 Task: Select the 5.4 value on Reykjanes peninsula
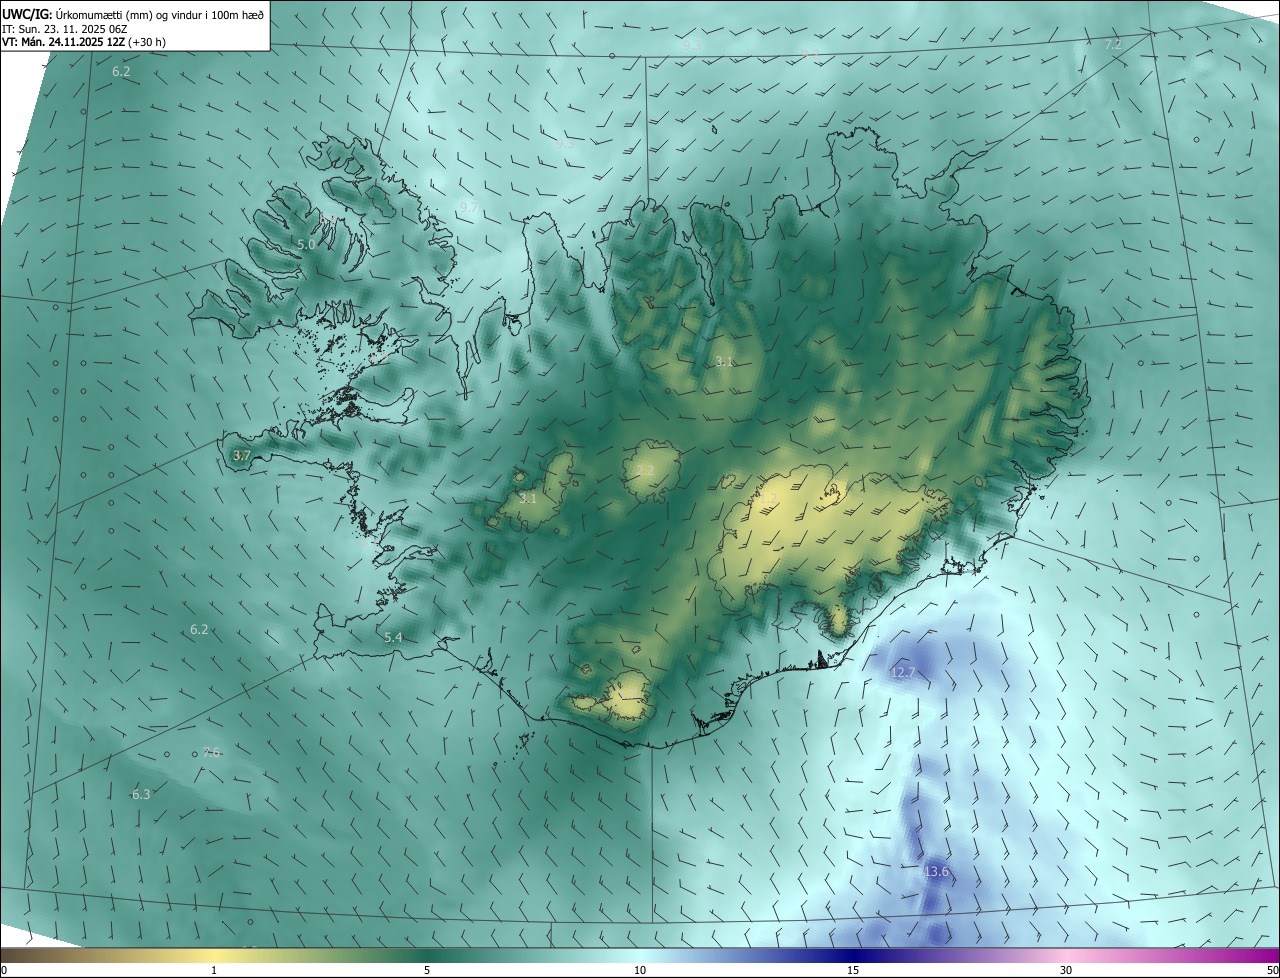(x=393, y=637)
